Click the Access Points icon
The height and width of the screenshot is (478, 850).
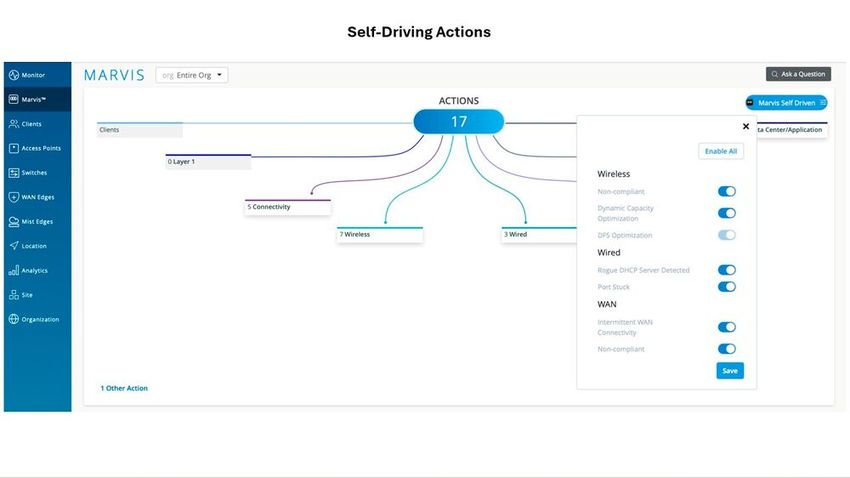click(x=14, y=148)
